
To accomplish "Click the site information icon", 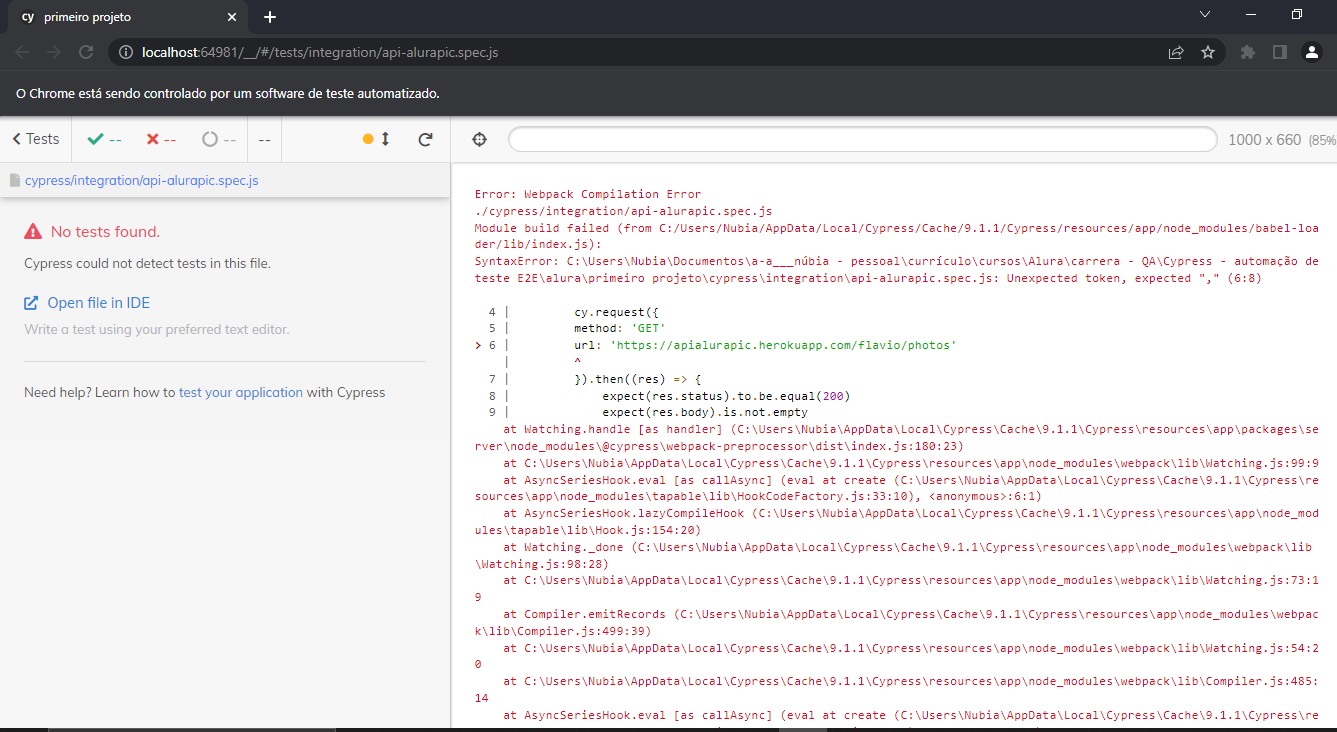I will [x=126, y=52].
